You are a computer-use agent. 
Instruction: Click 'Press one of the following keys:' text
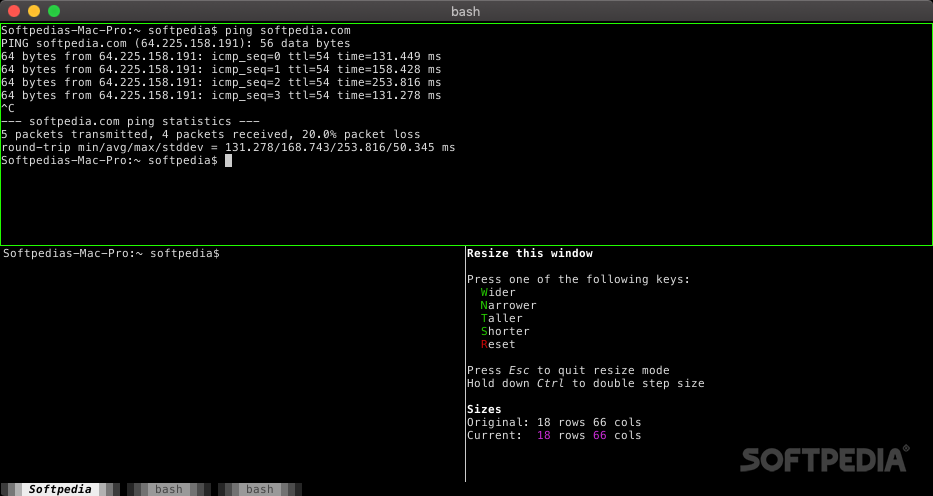pyautogui.click(x=578, y=279)
